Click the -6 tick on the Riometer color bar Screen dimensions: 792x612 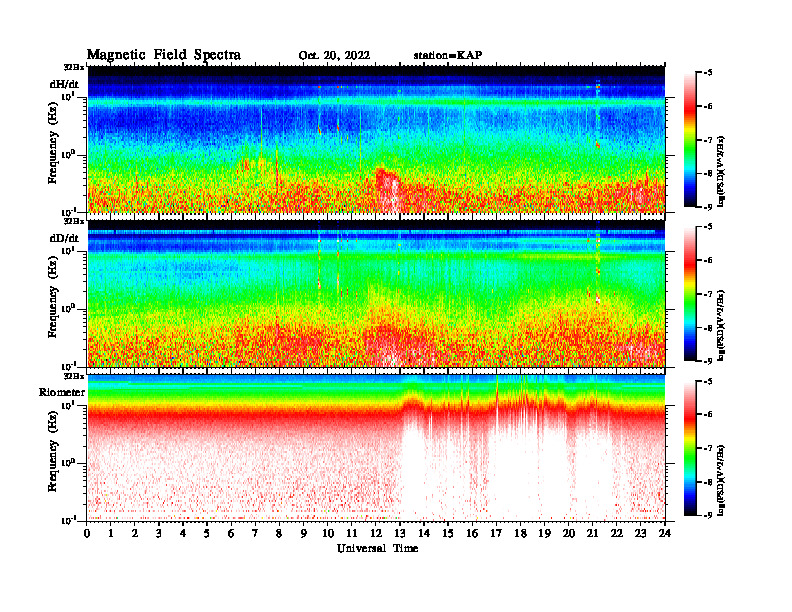(707, 414)
